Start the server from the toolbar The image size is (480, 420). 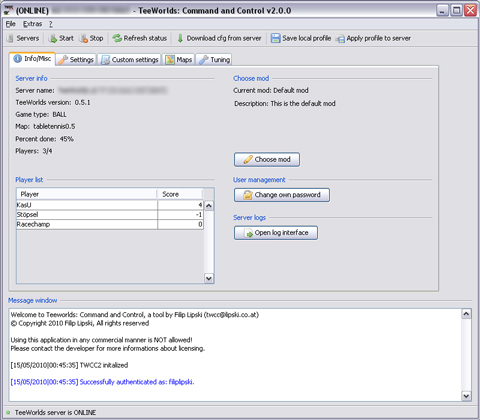(53, 38)
